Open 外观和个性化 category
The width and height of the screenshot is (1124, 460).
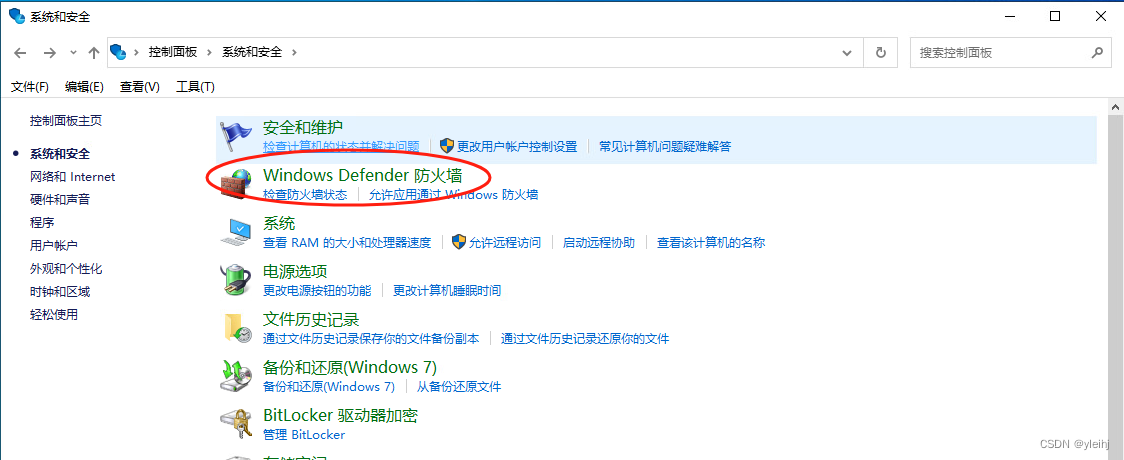[x=66, y=268]
